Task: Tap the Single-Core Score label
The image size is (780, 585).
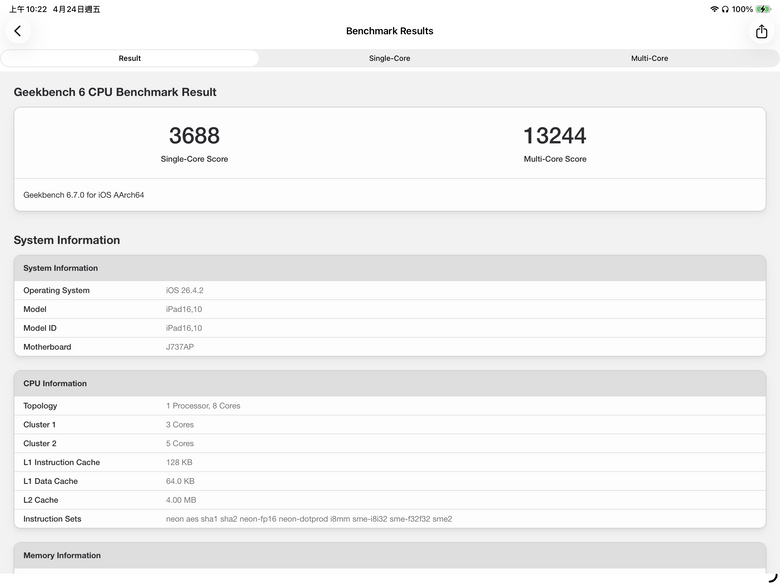Action: point(194,159)
